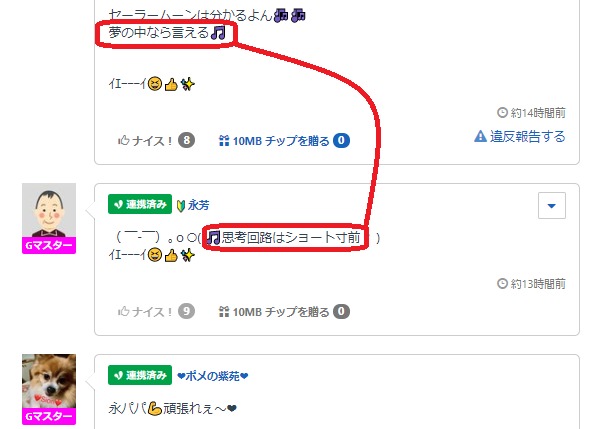The image size is (597, 429).
Task: Click clock icon next to 約14時間前
Action: pyautogui.click(x=502, y=113)
